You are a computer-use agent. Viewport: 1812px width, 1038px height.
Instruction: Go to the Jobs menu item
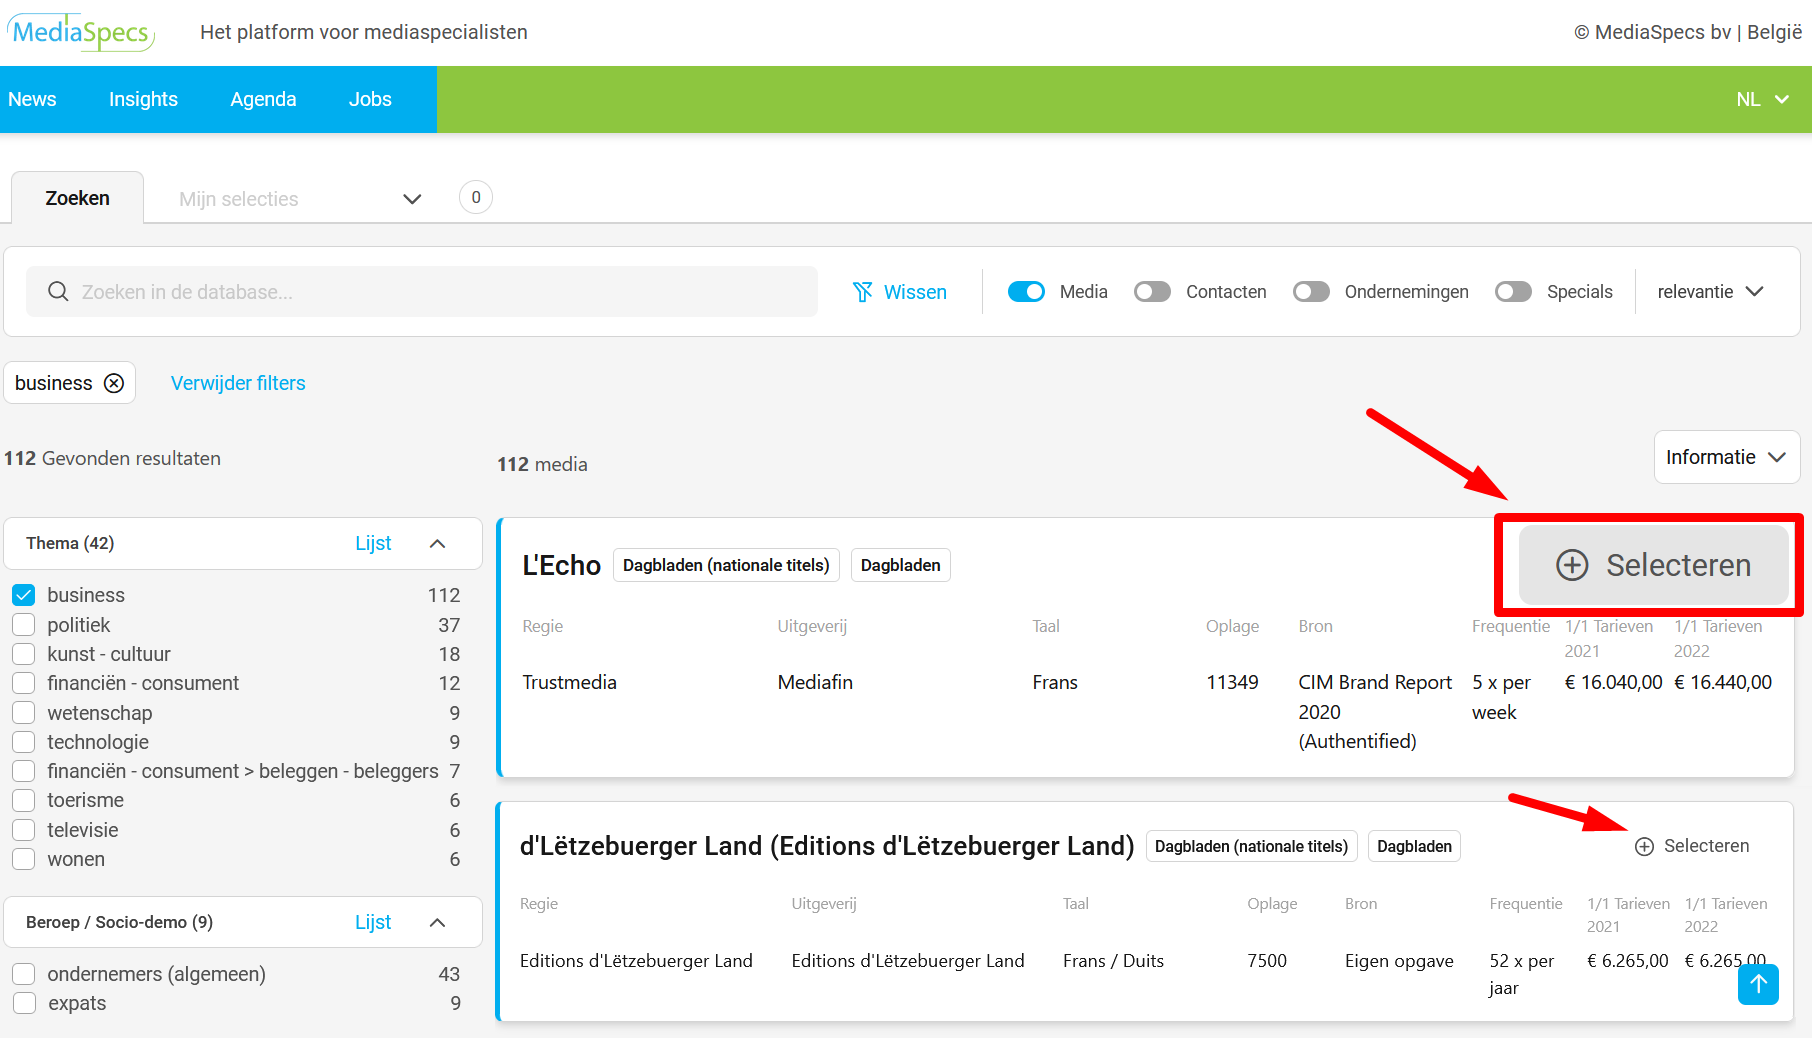[370, 99]
